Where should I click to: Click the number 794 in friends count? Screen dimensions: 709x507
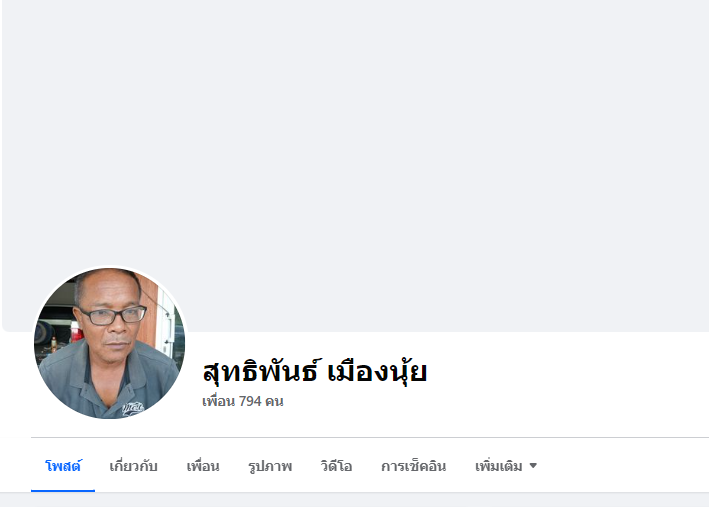250,401
